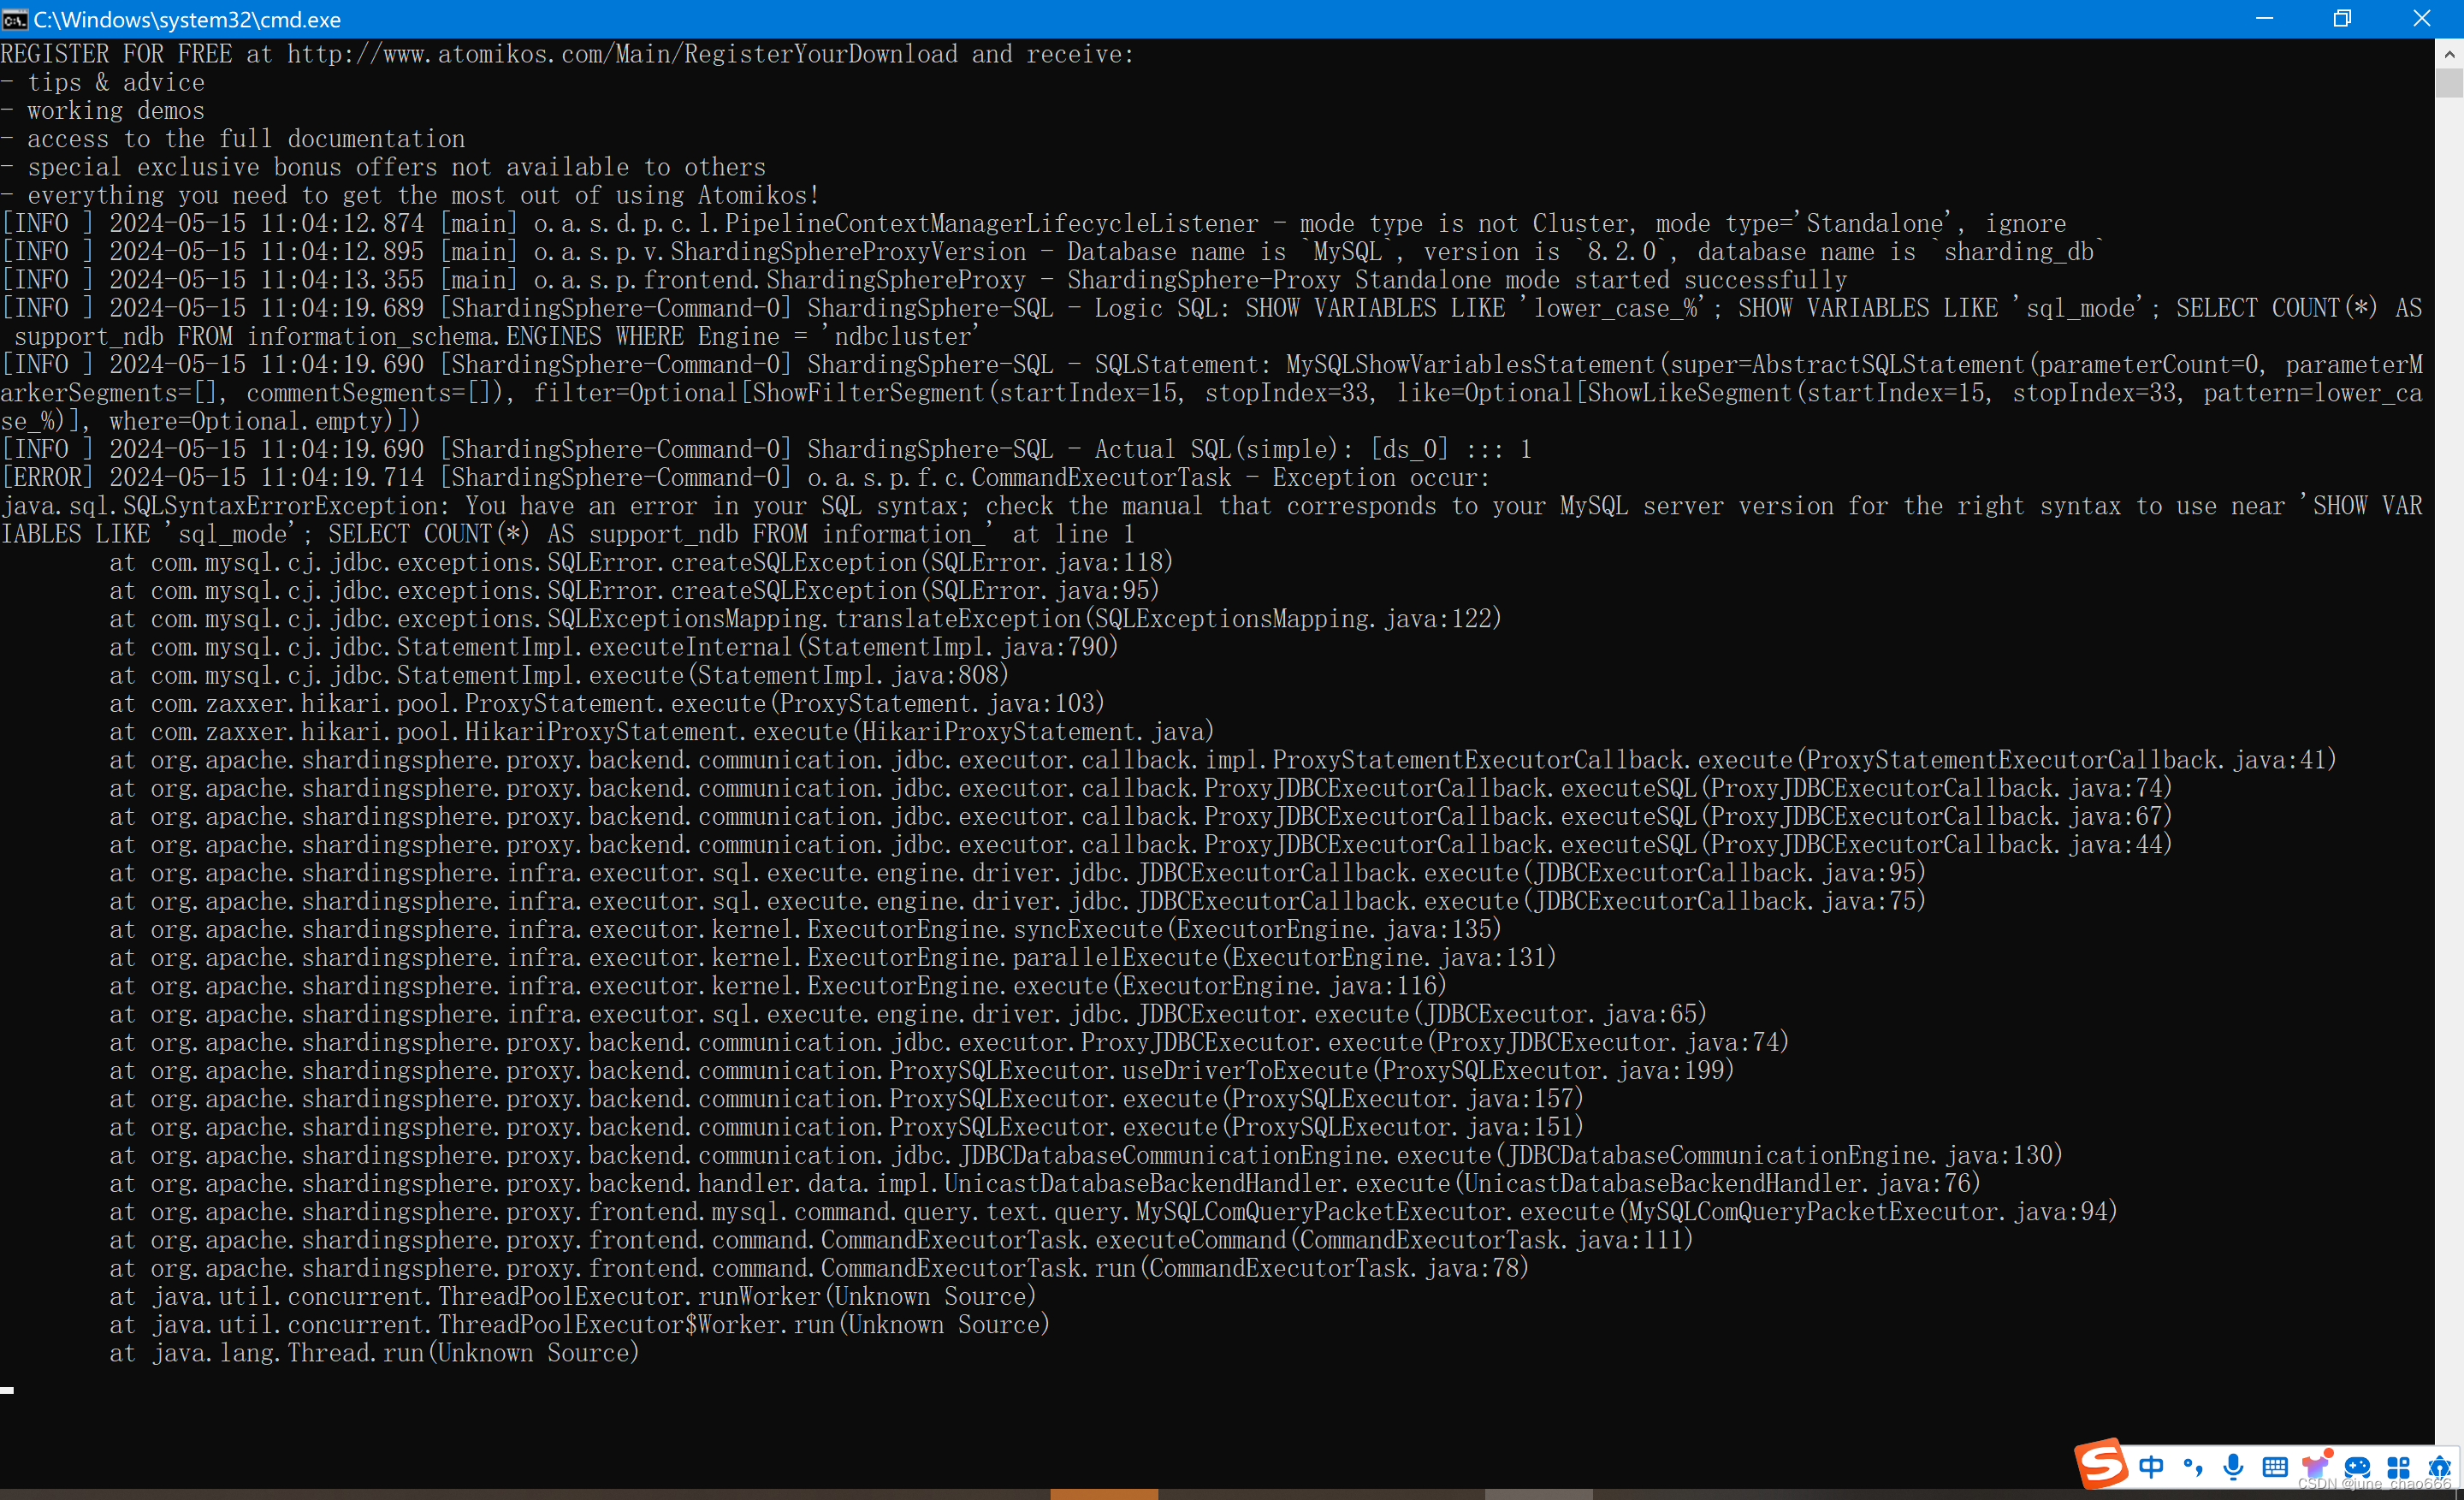The image size is (2464, 1500).
Task: Minimize the command prompt window
Action: (x=2263, y=19)
